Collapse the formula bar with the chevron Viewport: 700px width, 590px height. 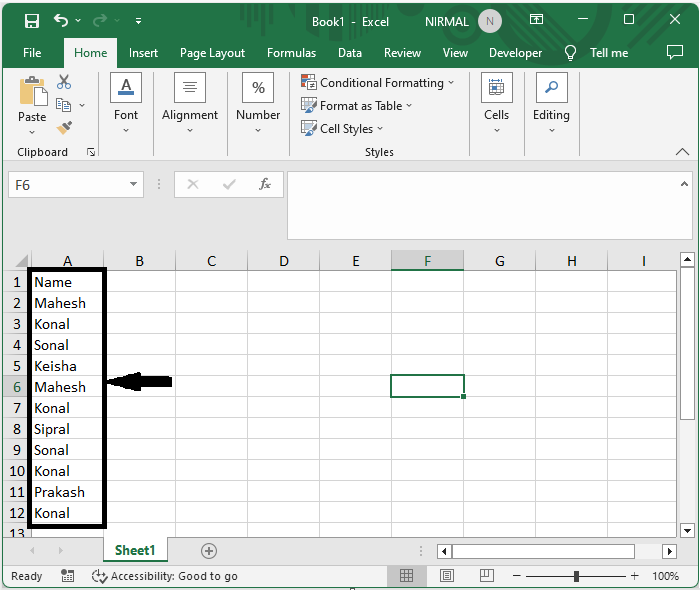pos(684,184)
